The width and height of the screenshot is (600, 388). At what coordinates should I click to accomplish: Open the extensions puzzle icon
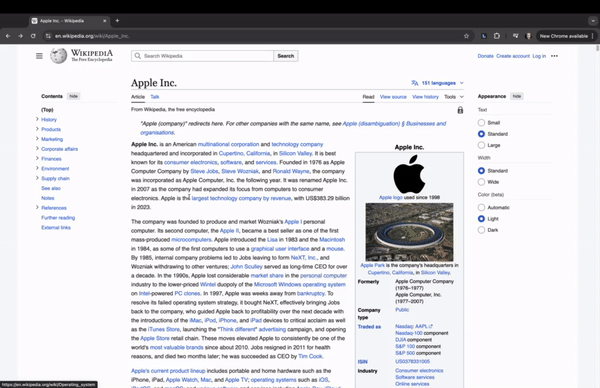coord(497,36)
